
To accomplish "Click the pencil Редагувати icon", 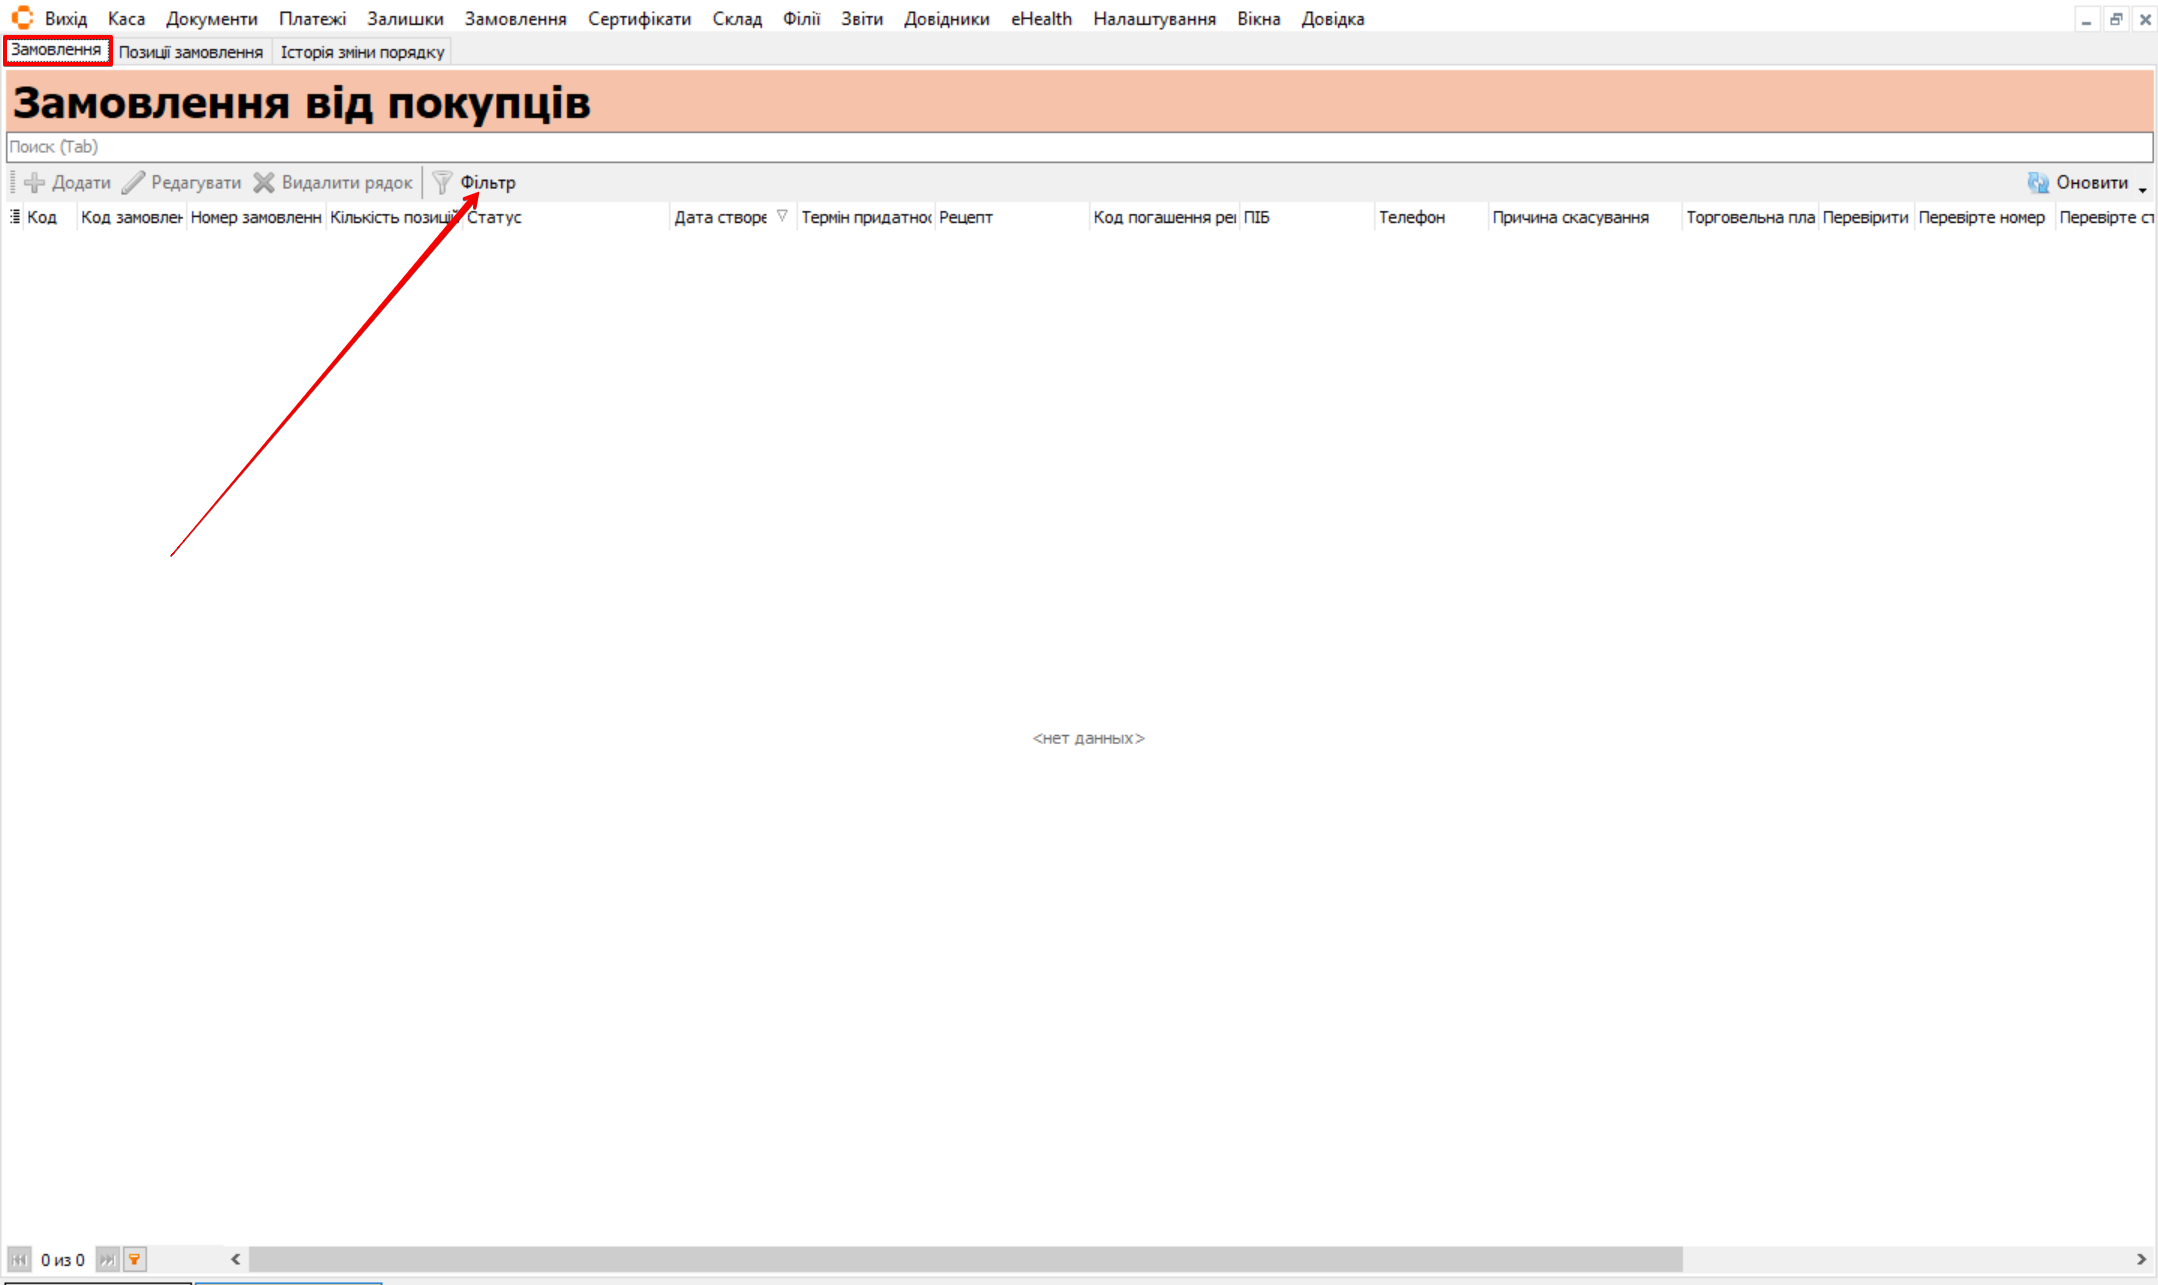I will 133,182.
